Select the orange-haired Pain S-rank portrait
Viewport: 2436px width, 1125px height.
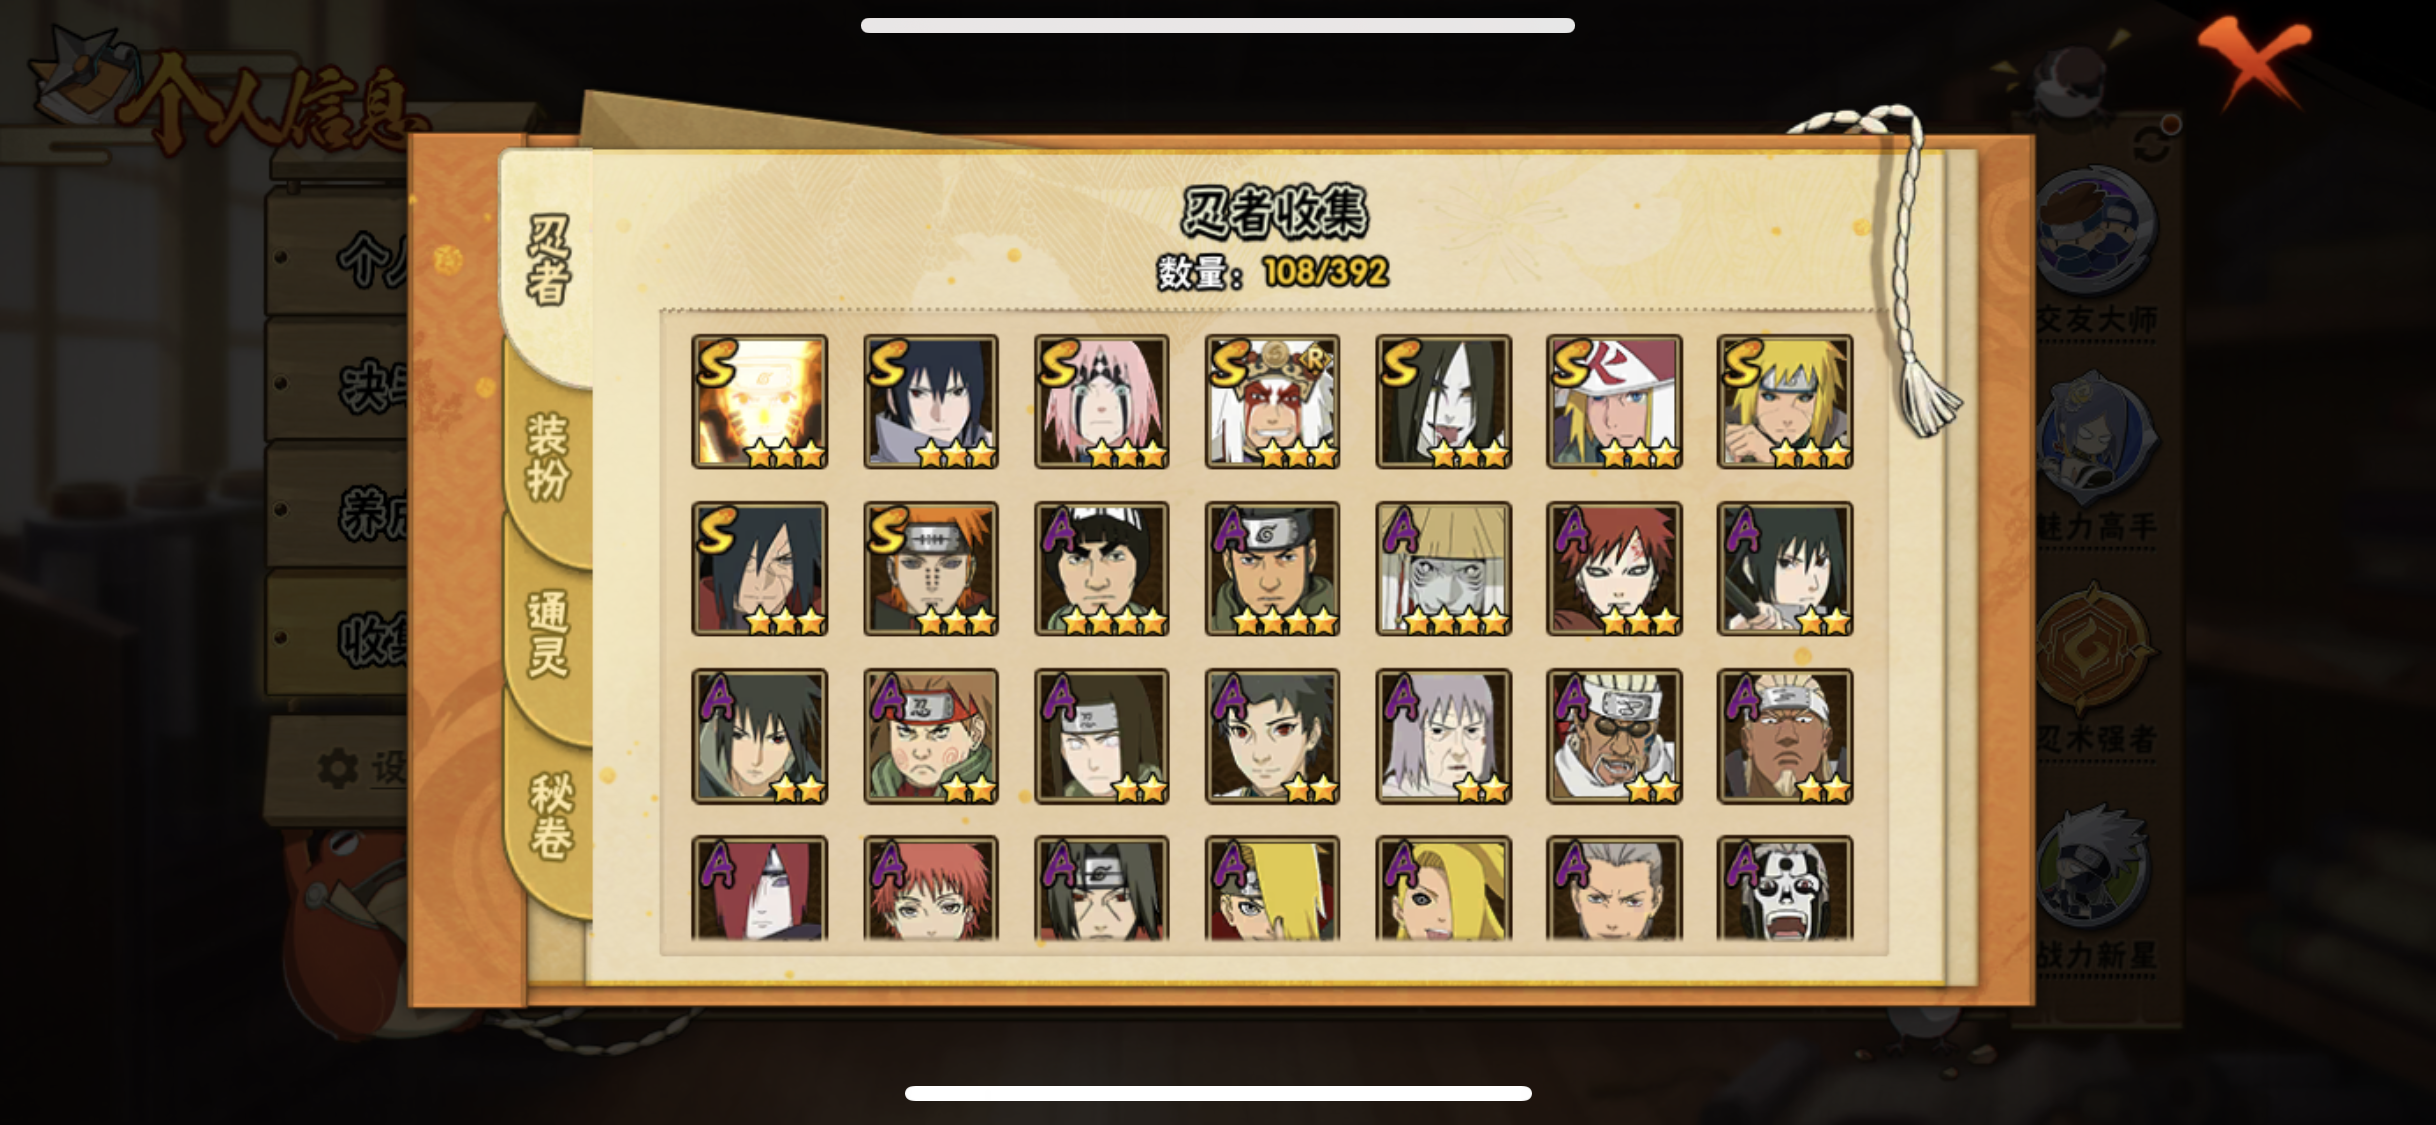(x=930, y=568)
